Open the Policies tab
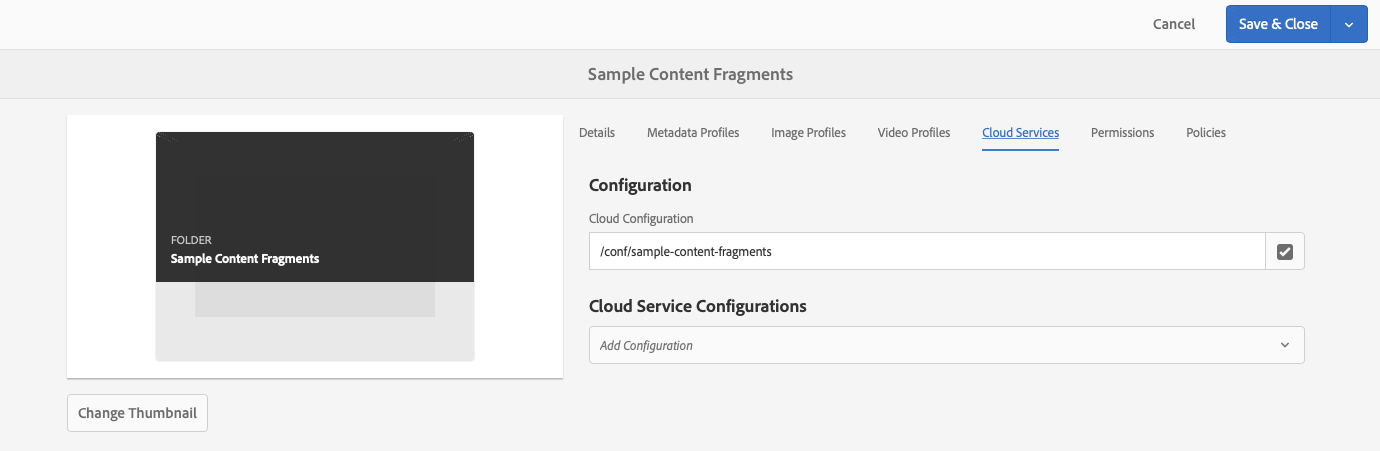 (x=1206, y=132)
